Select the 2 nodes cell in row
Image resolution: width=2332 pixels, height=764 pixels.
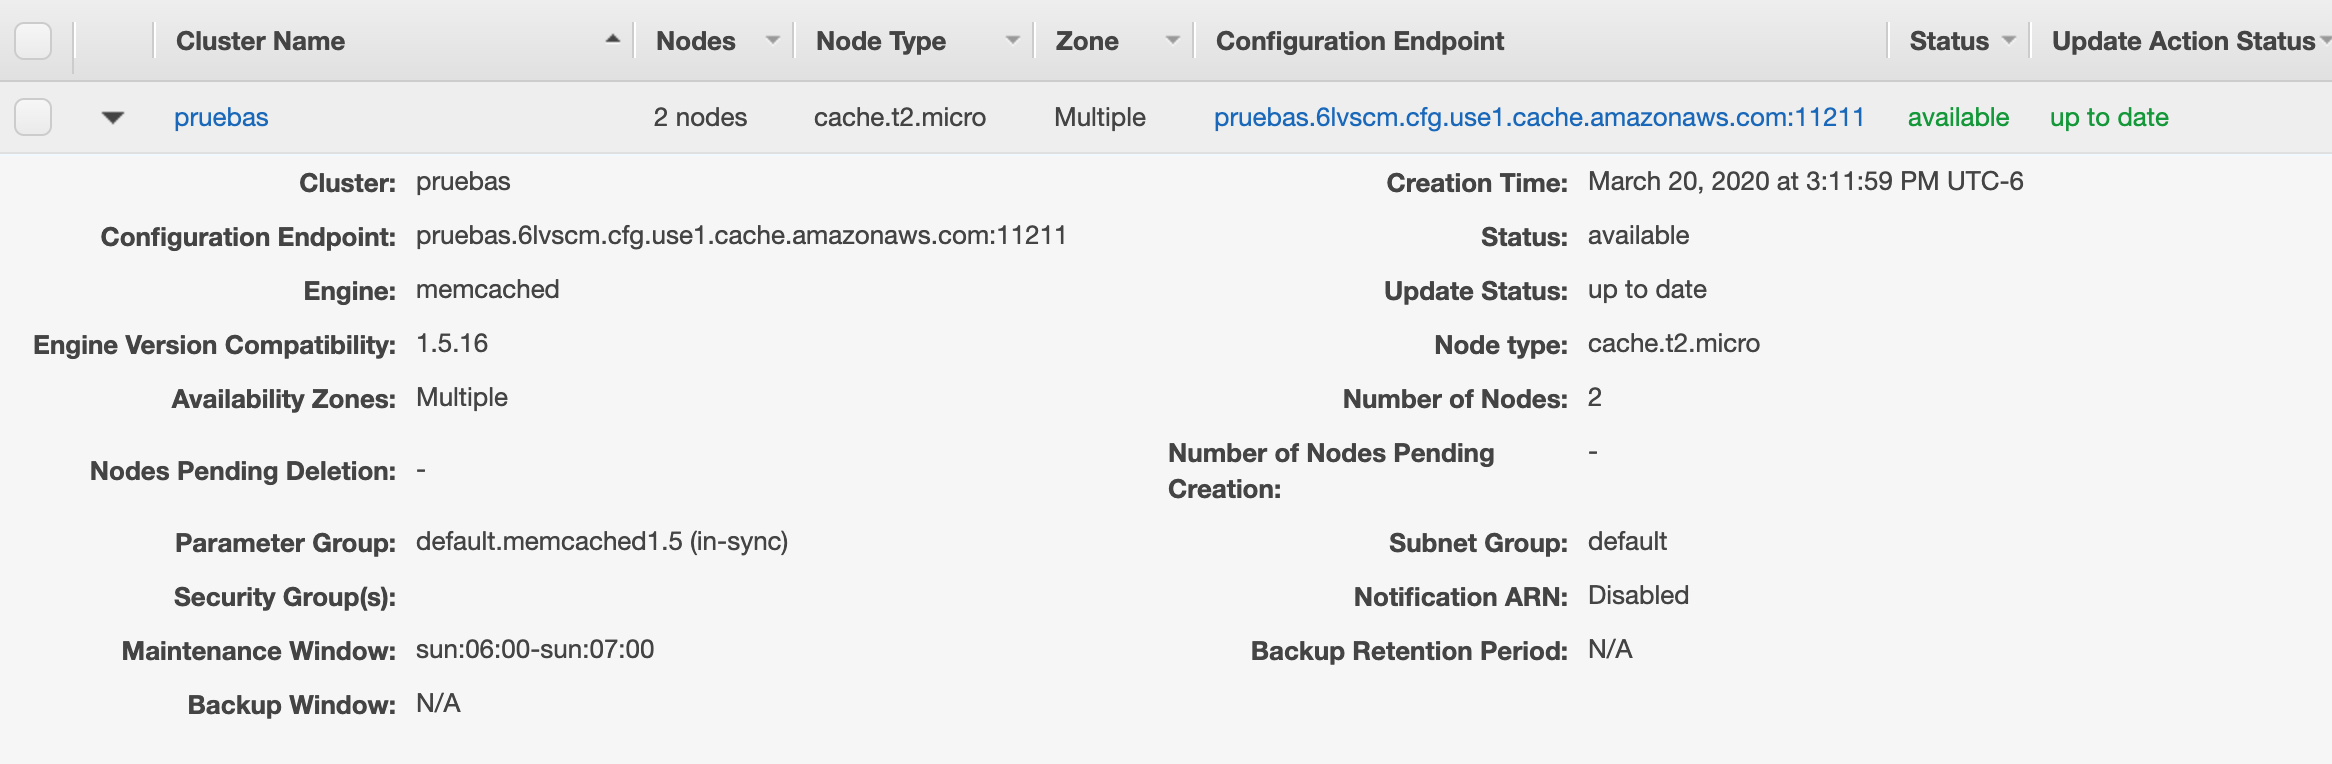700,117
